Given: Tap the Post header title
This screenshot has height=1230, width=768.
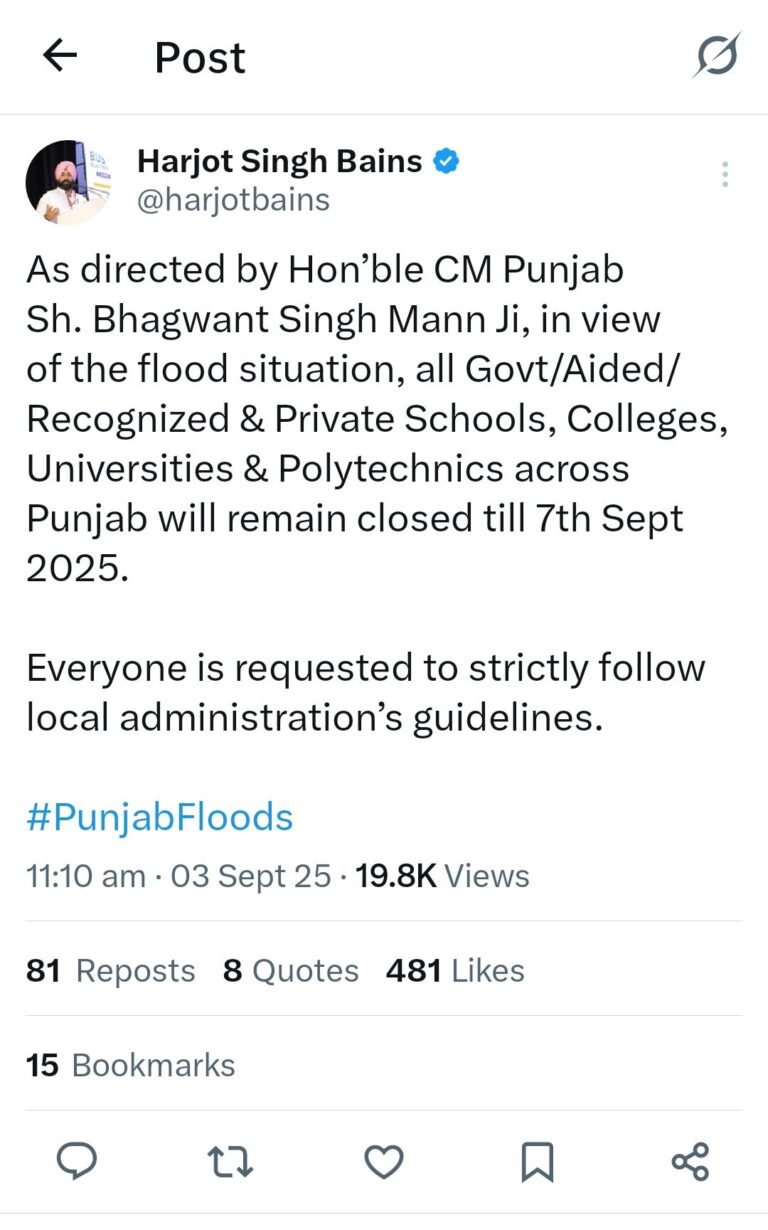Looking at the screenshot, I should point(199,58).
